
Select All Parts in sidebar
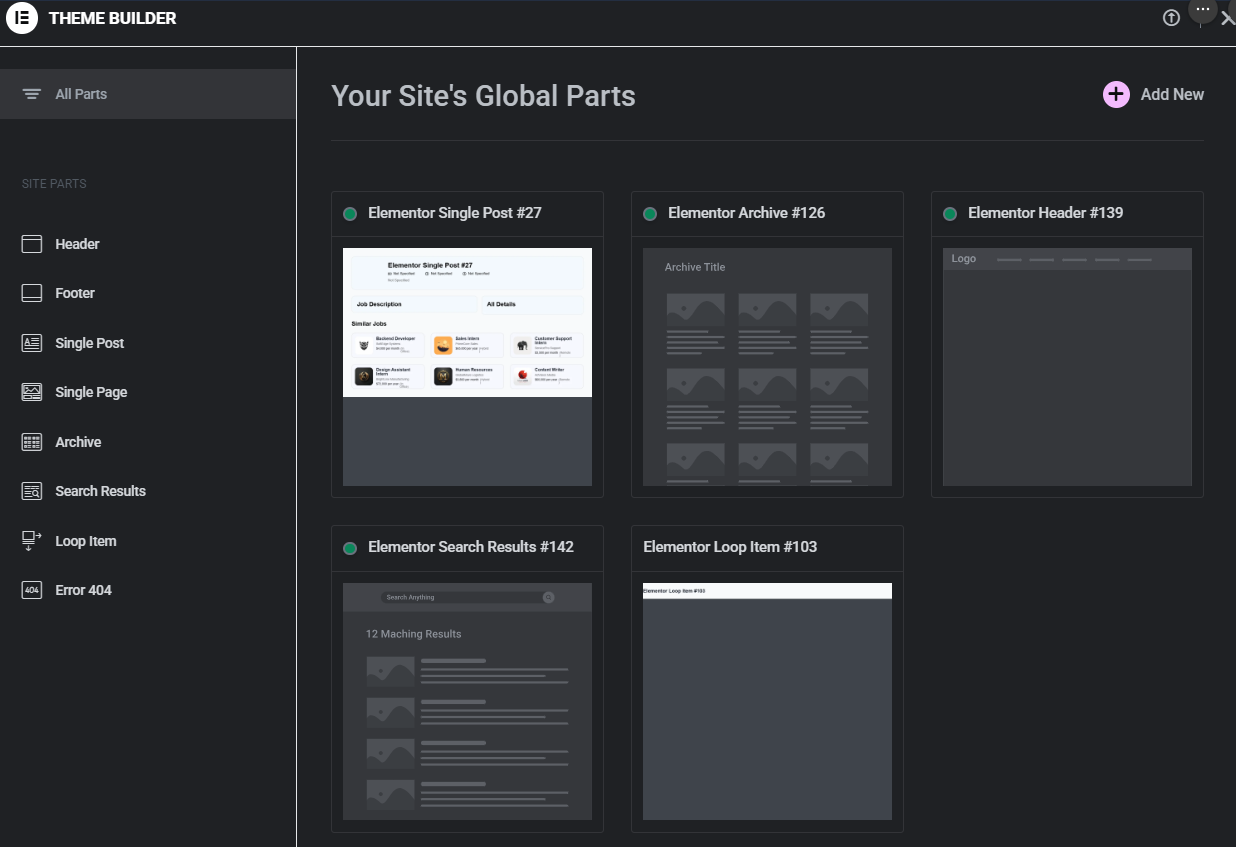click(x=148, y=94)
